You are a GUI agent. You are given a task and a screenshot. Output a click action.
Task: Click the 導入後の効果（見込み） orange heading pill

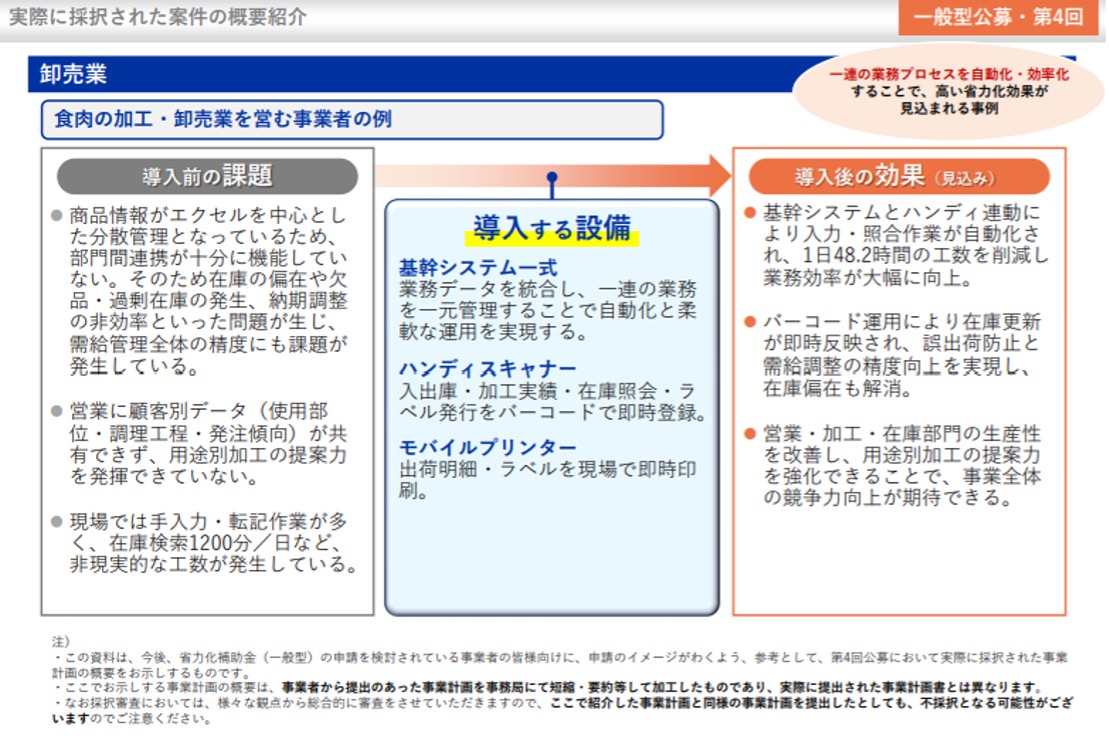(x=898, y=175)
